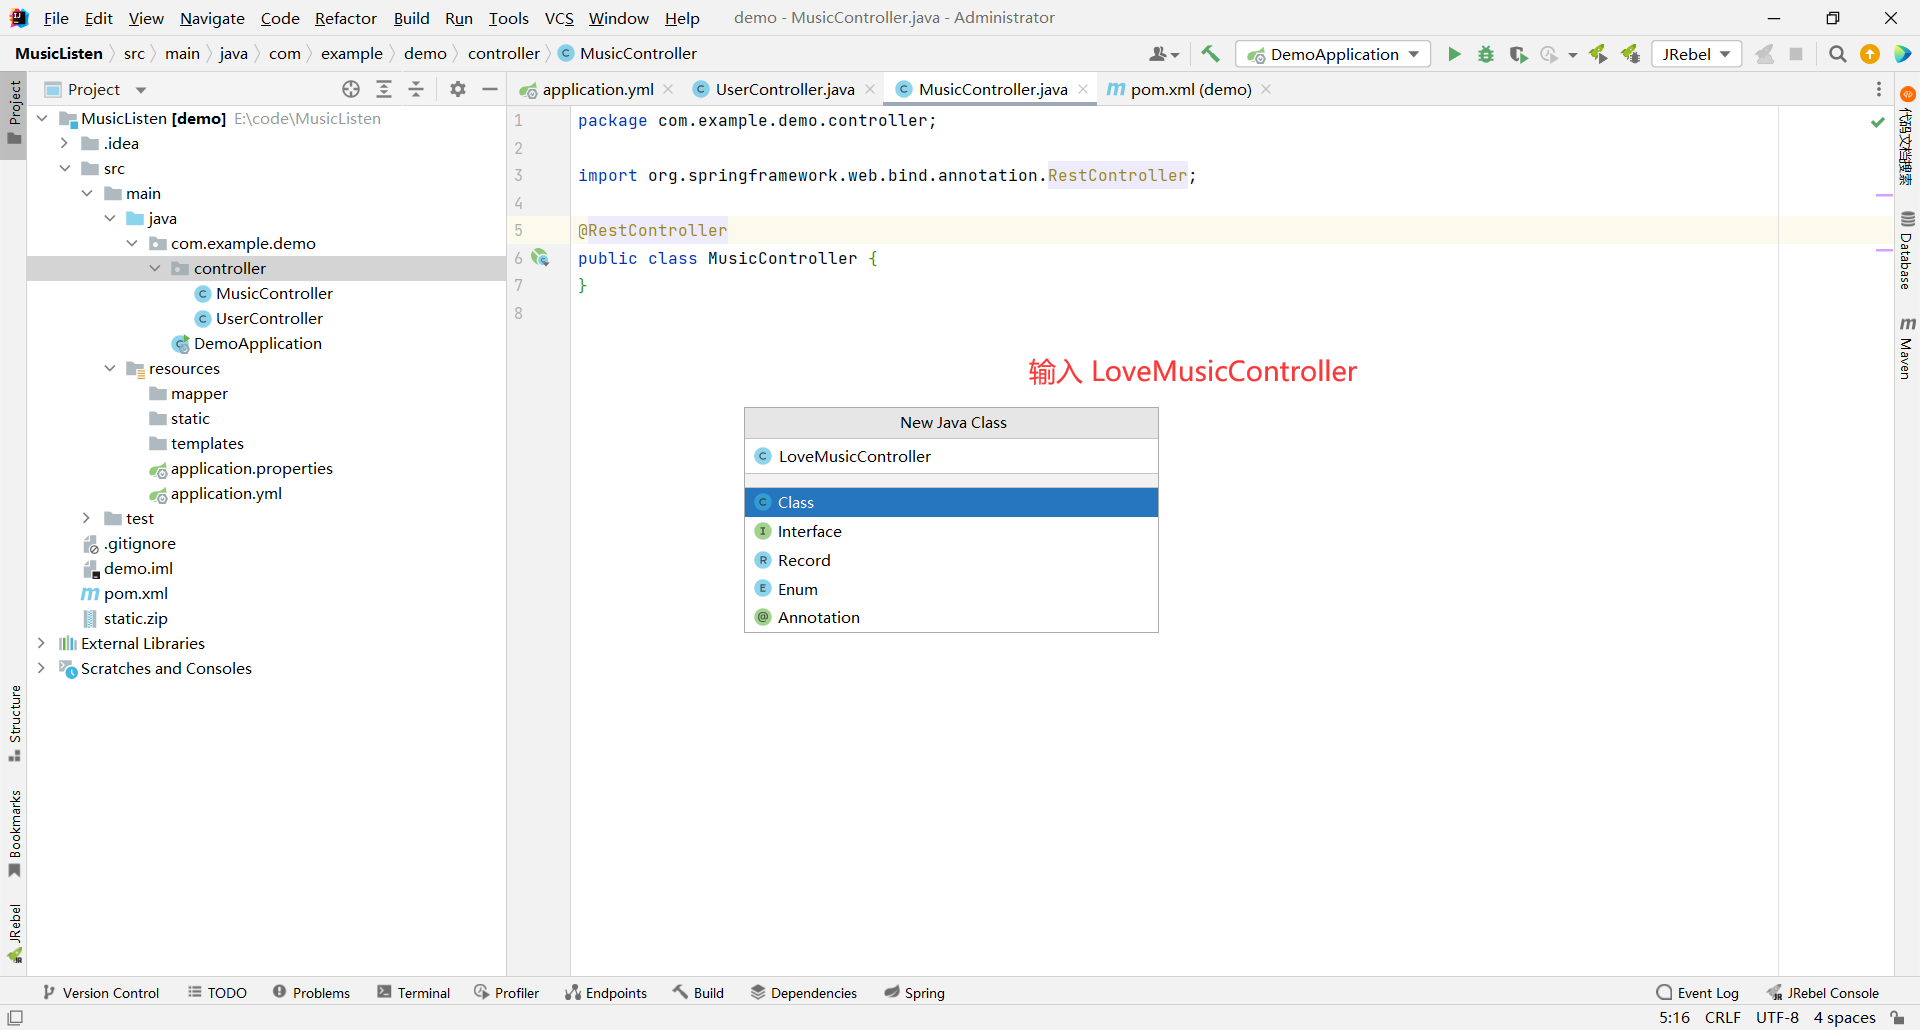Expand External Libraries node
Screen dimensions: 1920x1030
(x=41, y=643)
